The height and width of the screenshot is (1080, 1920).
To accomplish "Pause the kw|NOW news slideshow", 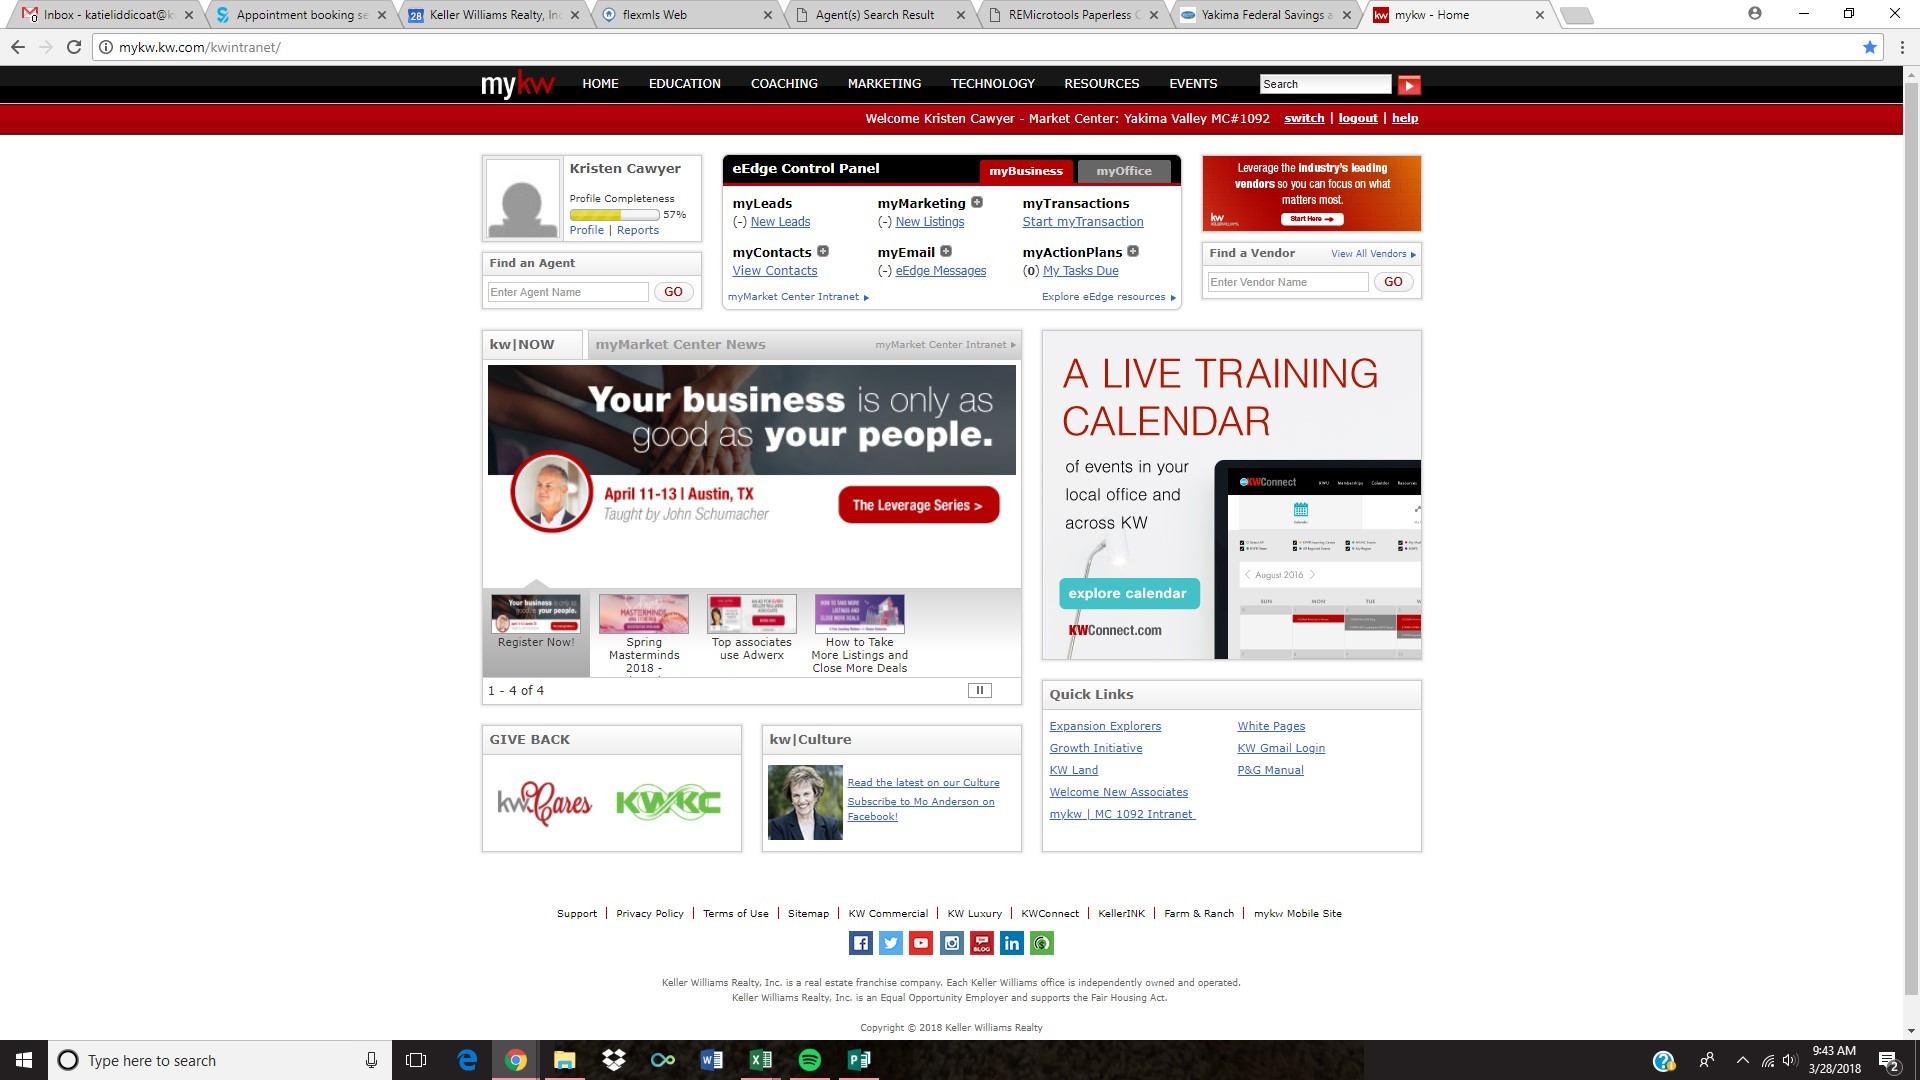I will click(x=980, y=690).
